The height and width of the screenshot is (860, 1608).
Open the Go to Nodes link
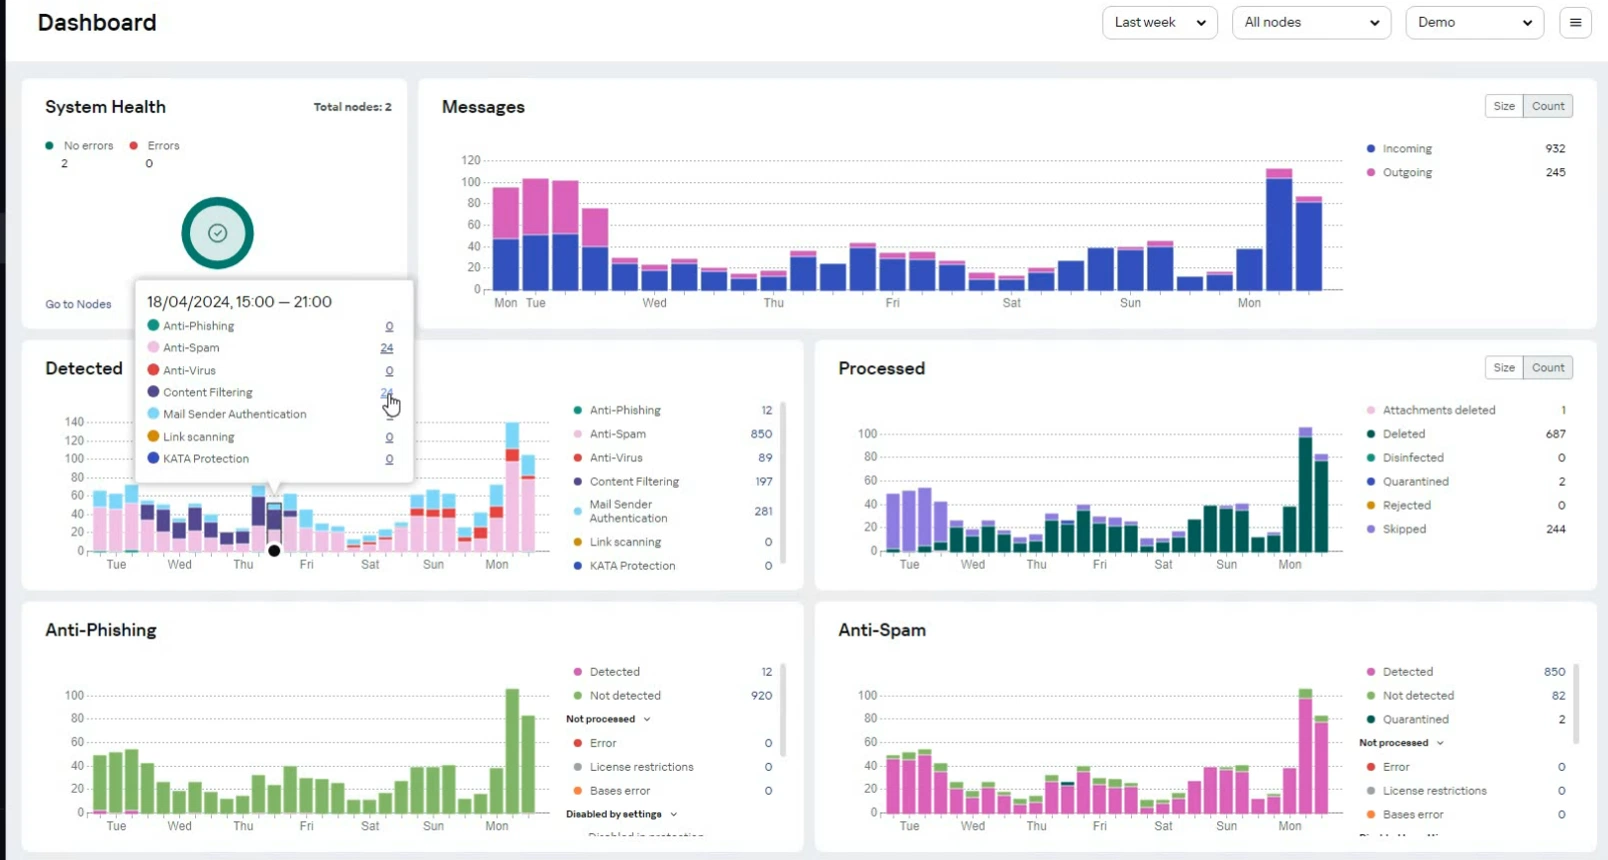point(78,304)
